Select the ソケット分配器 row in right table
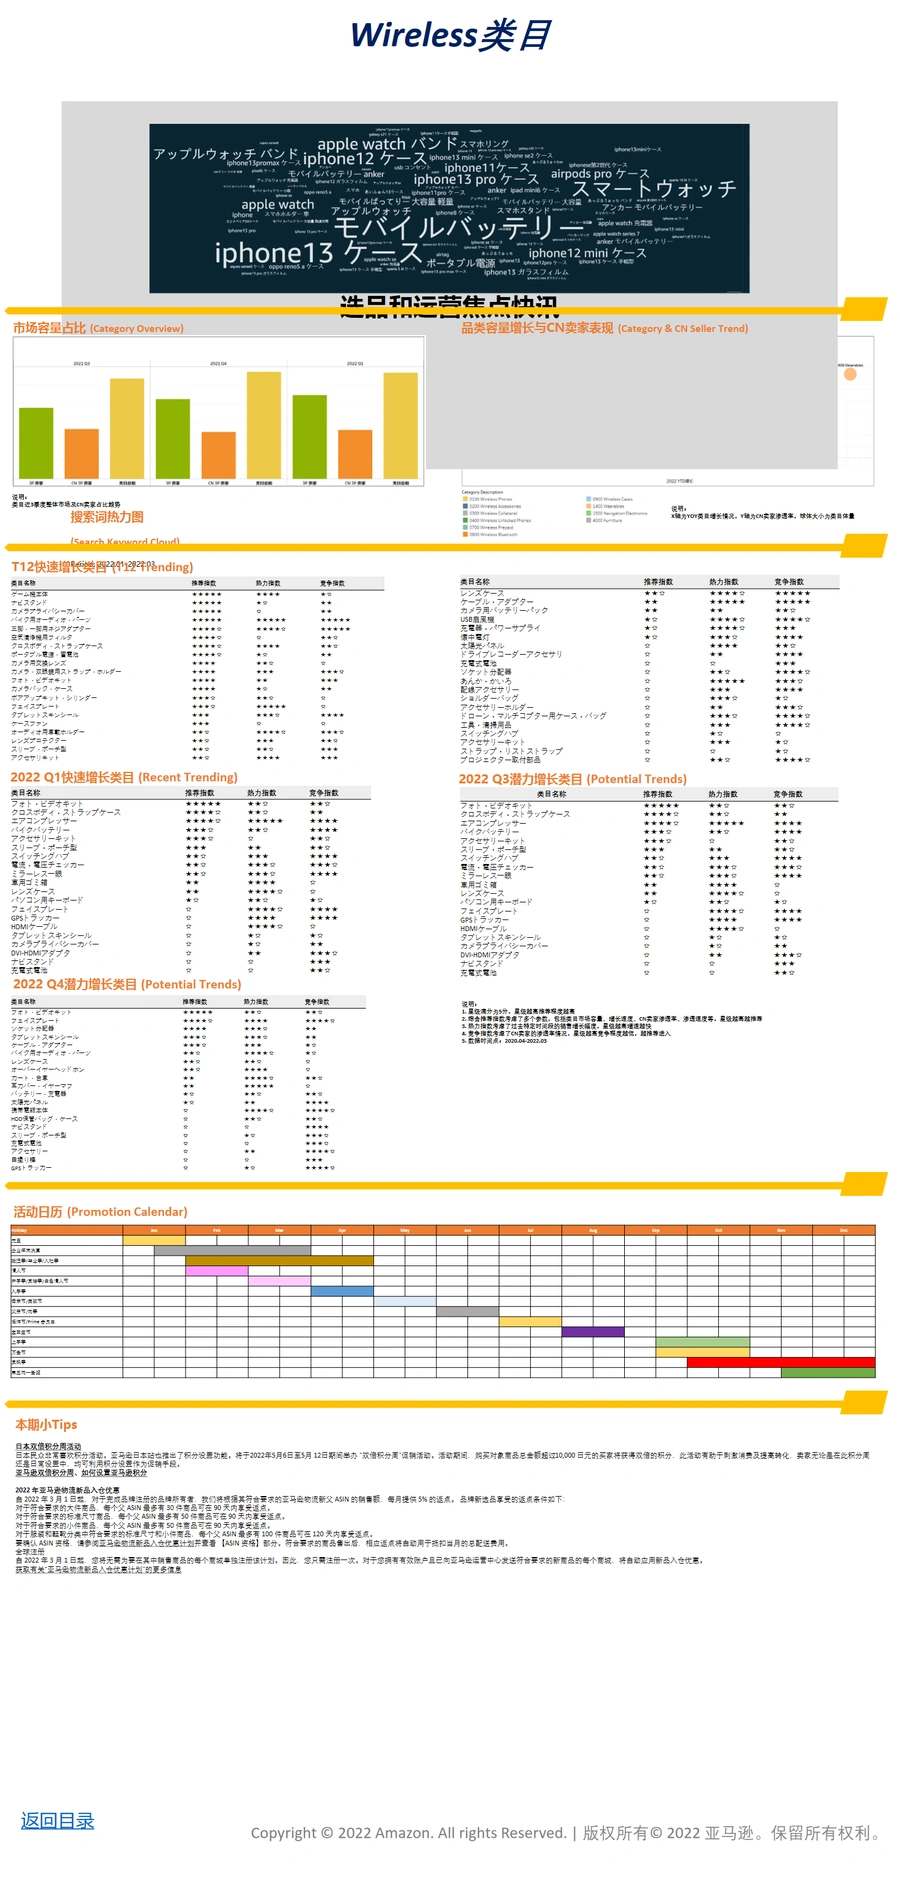Image resolution: width=900 pixels, height=1903 pixels. coord(648,672)
